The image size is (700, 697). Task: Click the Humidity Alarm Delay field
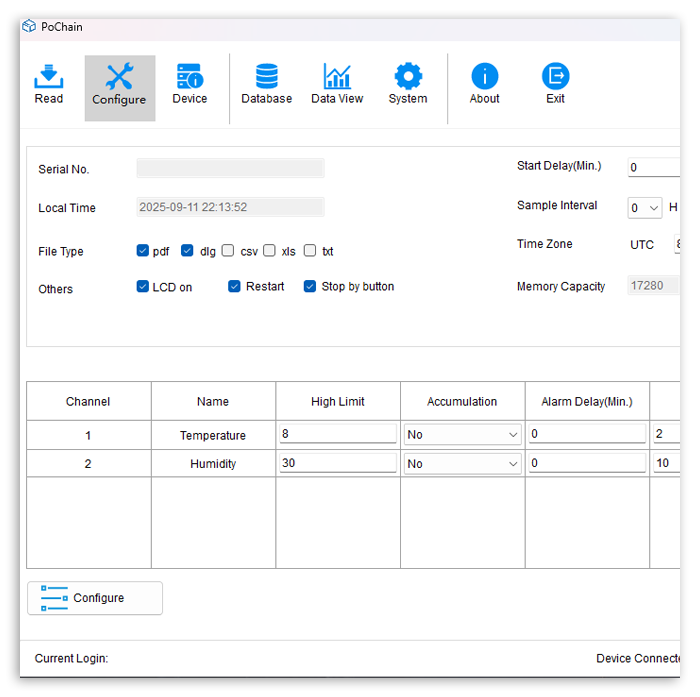point(587,464)
